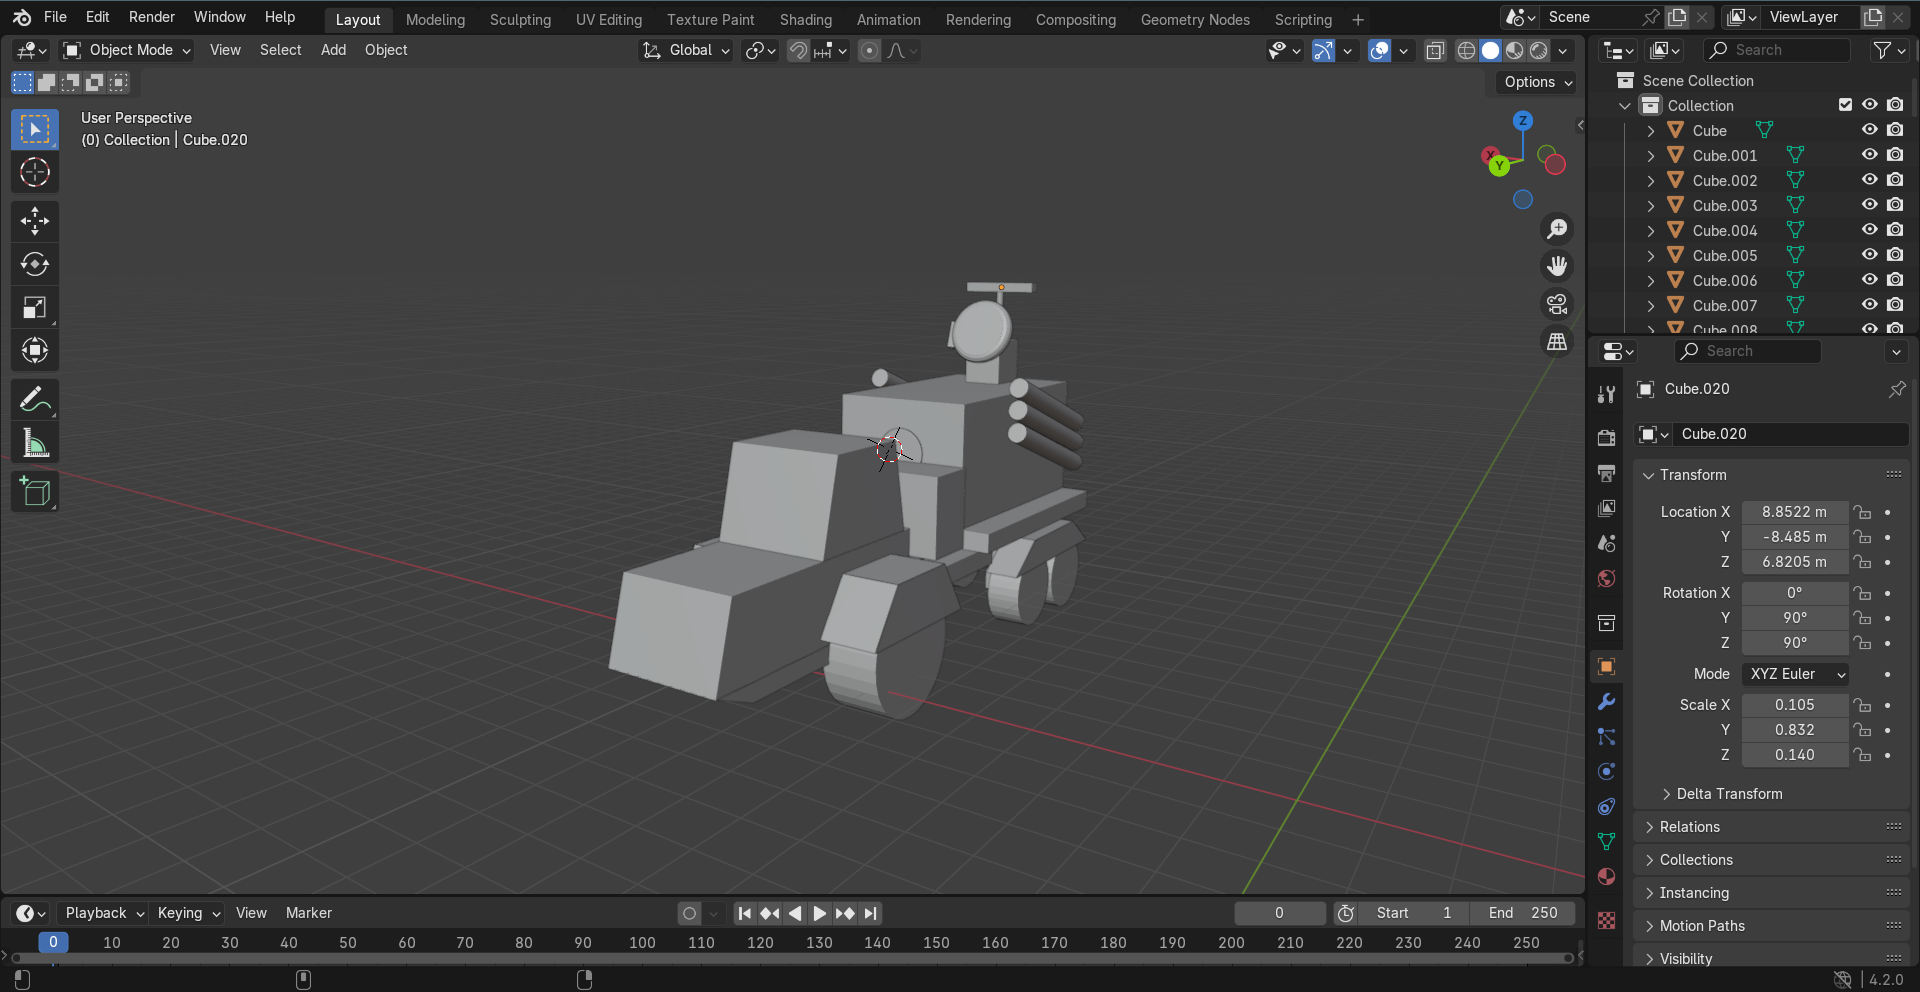Lock Location X value
The width and height of the screenshot is (1920, 992).
[x=1862, y=512]
